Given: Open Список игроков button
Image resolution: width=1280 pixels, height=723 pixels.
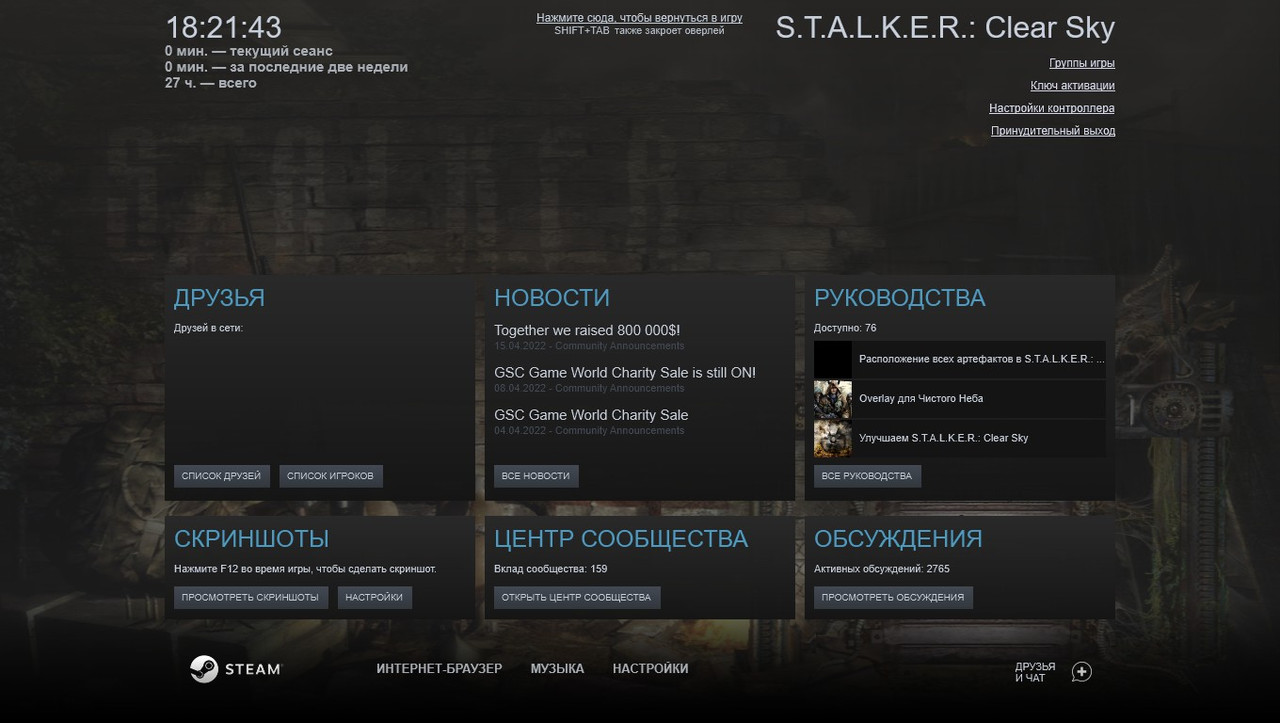Looking at the screenshot, I should click(x=330, y=476).
